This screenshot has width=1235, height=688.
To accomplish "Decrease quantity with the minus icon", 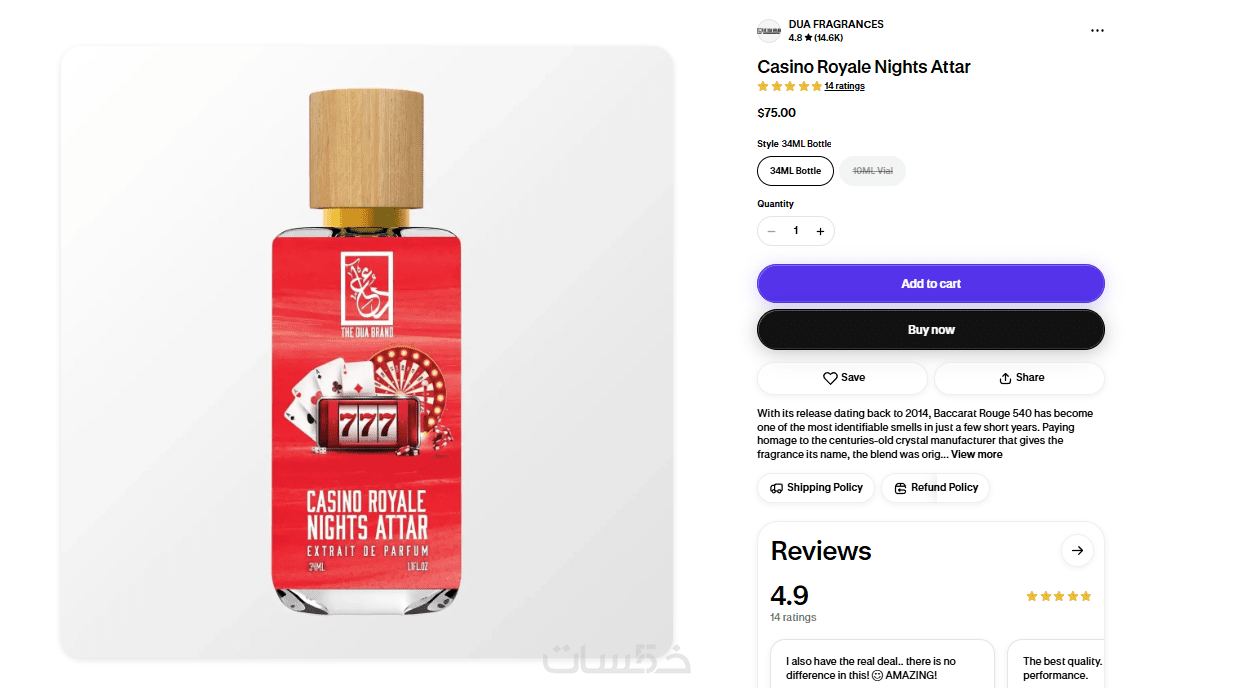I will coord(771,231).
